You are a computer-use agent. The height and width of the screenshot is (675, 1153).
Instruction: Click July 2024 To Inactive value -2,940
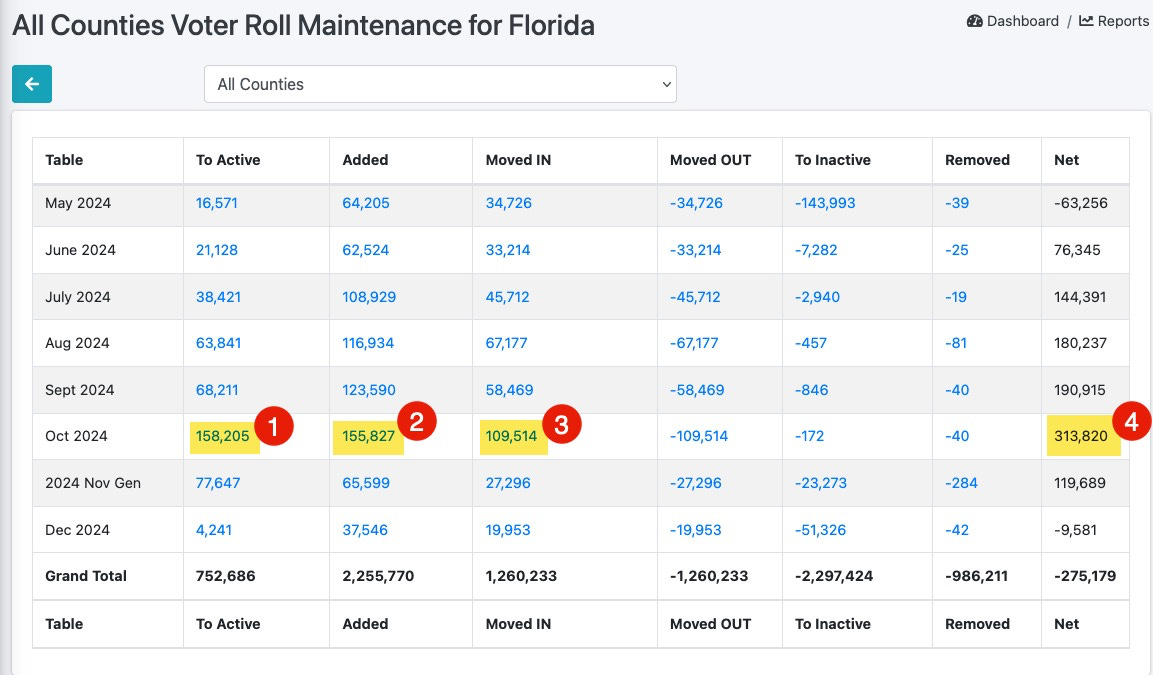(x=817, y=297)
